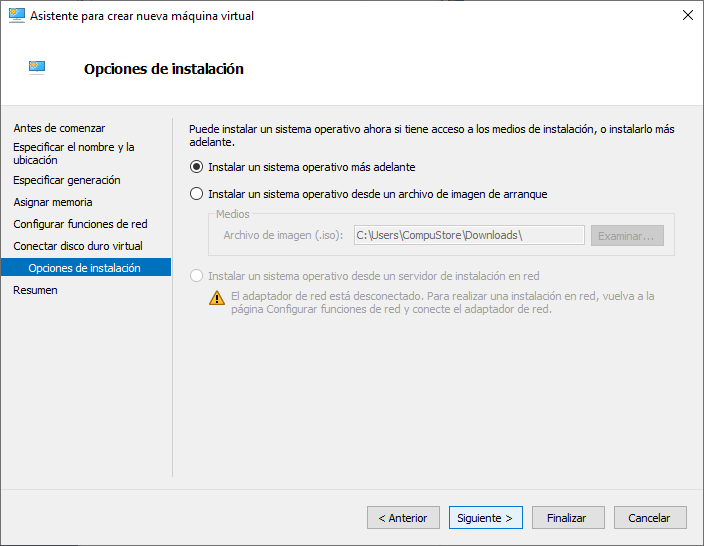Click the 'Puede instalar un sistema operativo' description
Image resolution: width=704 pixels, height=546 pixels.
431,135
